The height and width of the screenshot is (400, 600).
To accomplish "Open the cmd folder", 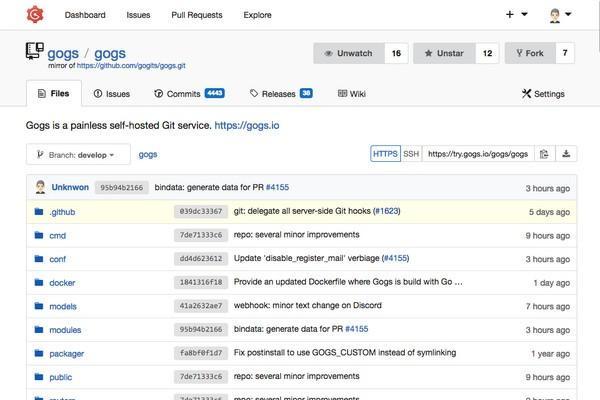I will (x=57, y=236).
